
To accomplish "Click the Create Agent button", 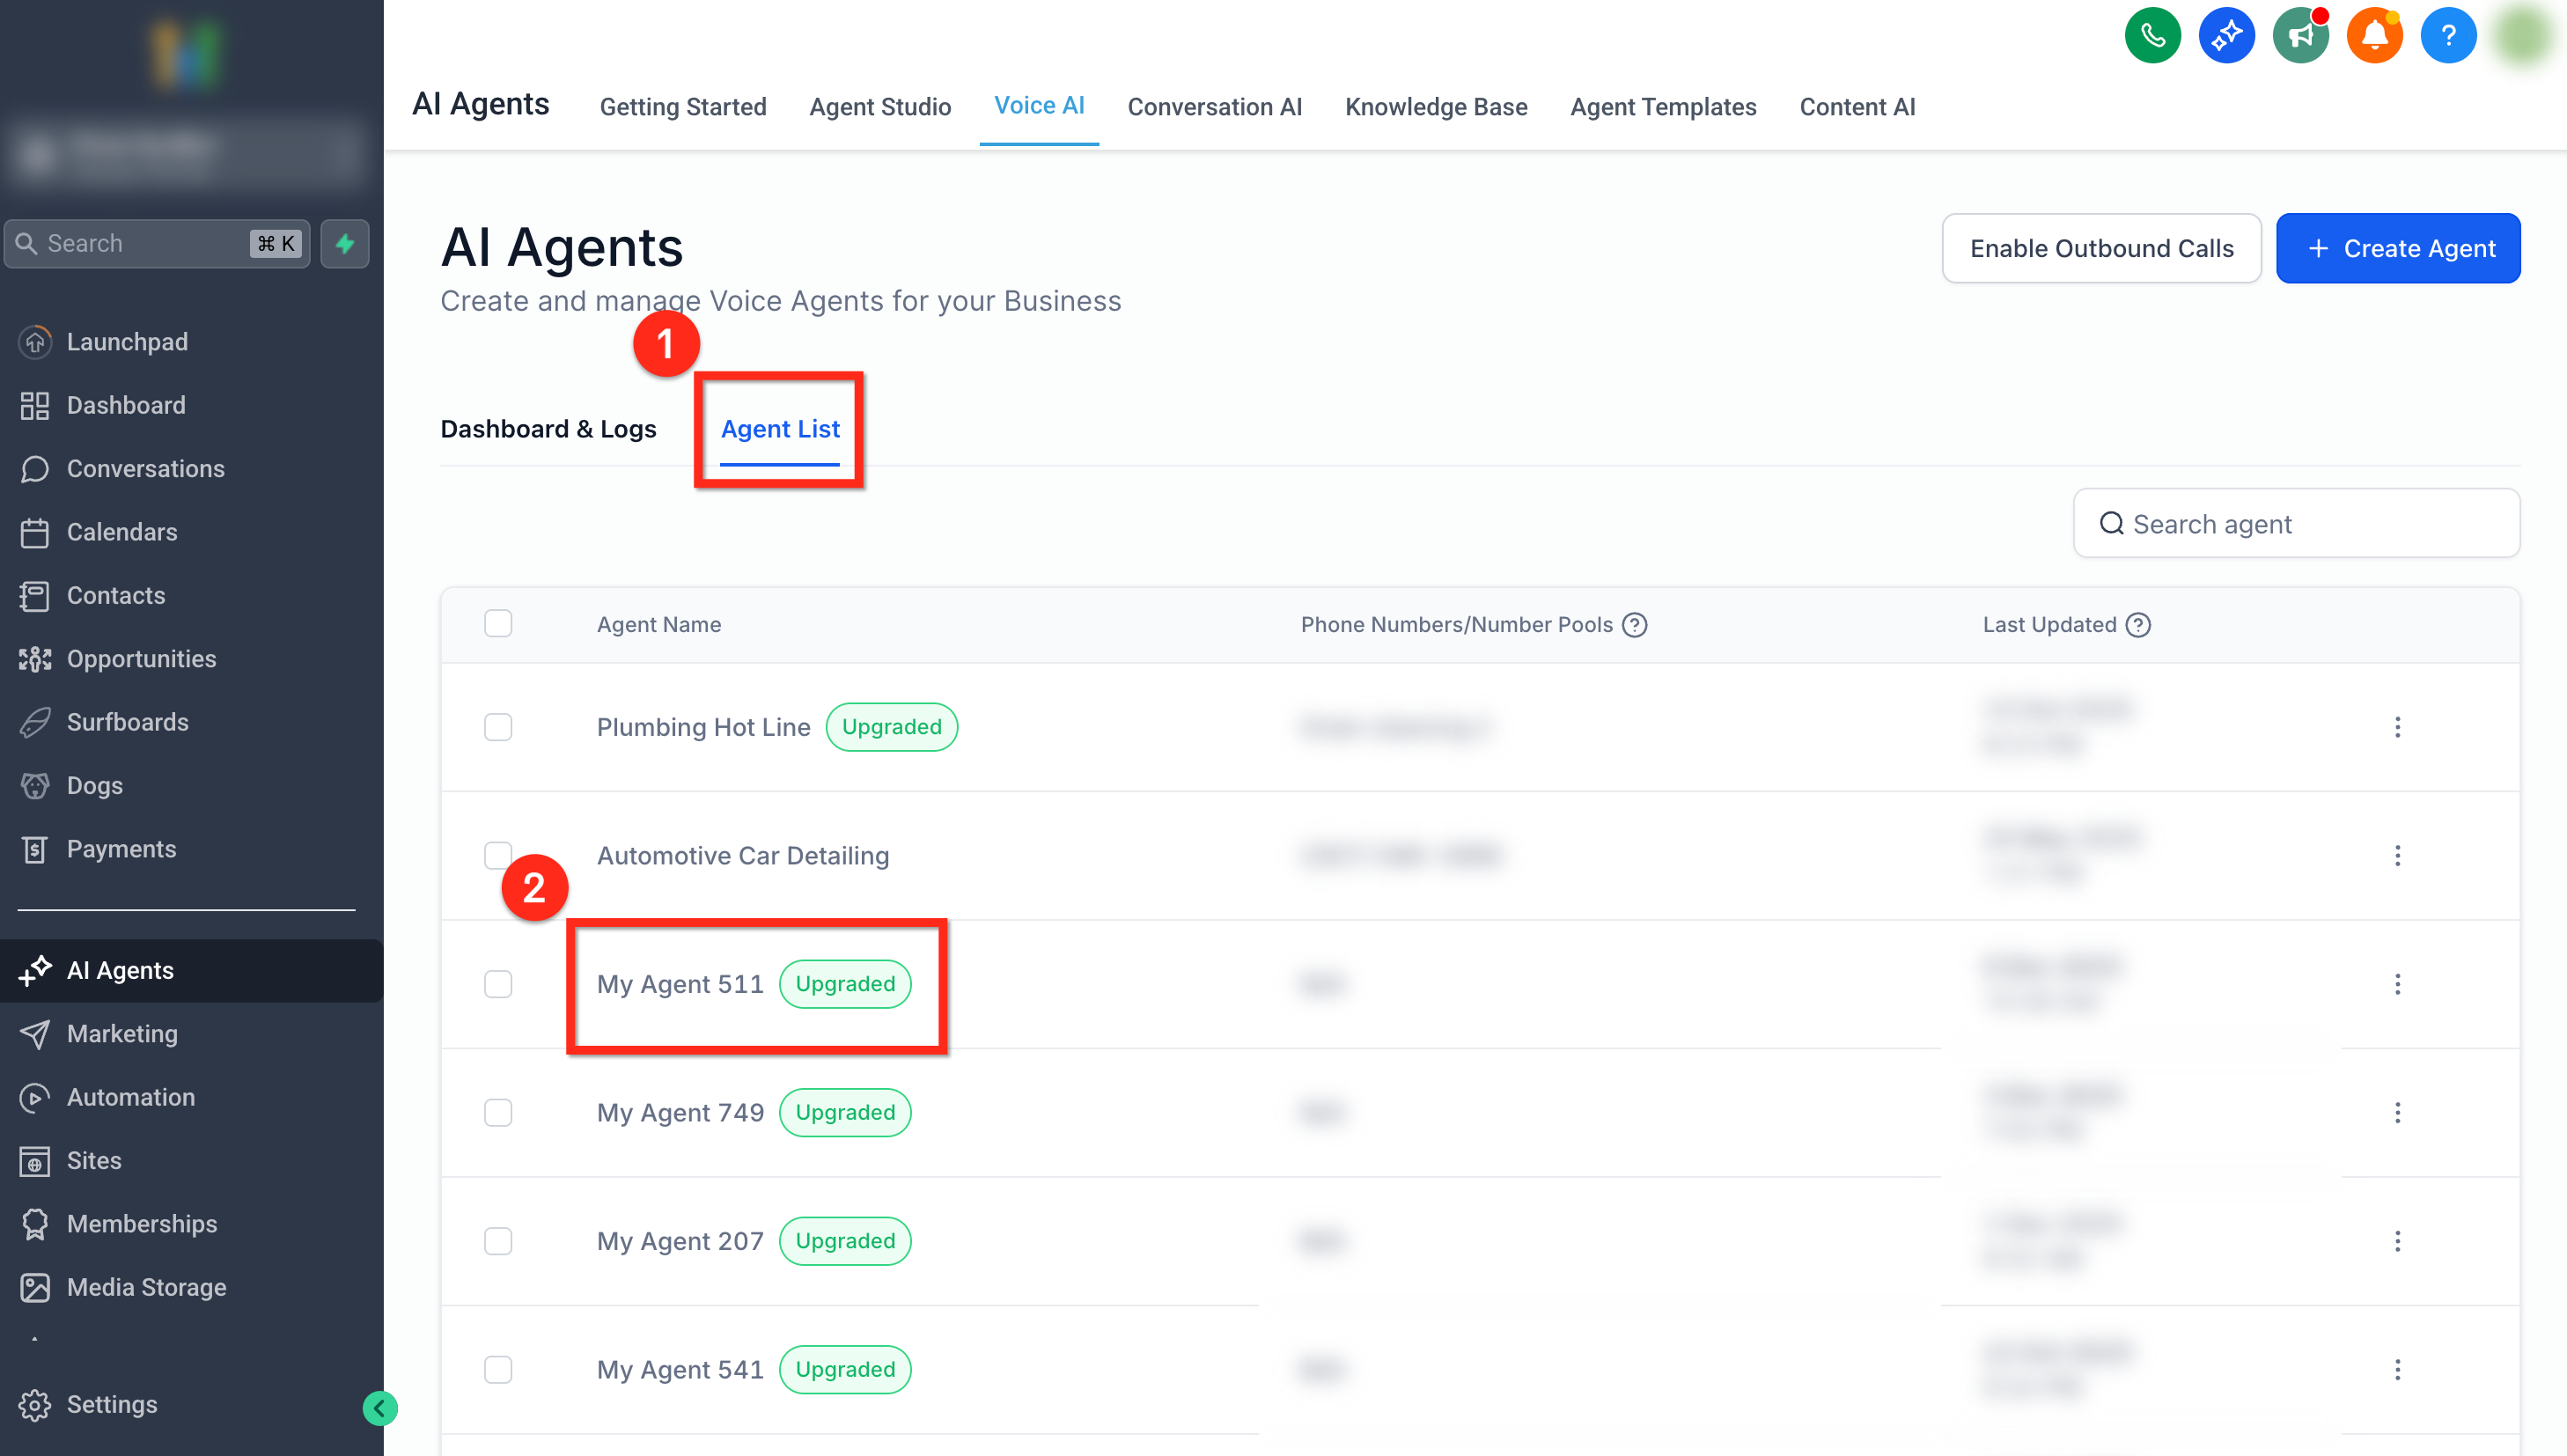I will pyautogui.click(x=2397, y=248).
